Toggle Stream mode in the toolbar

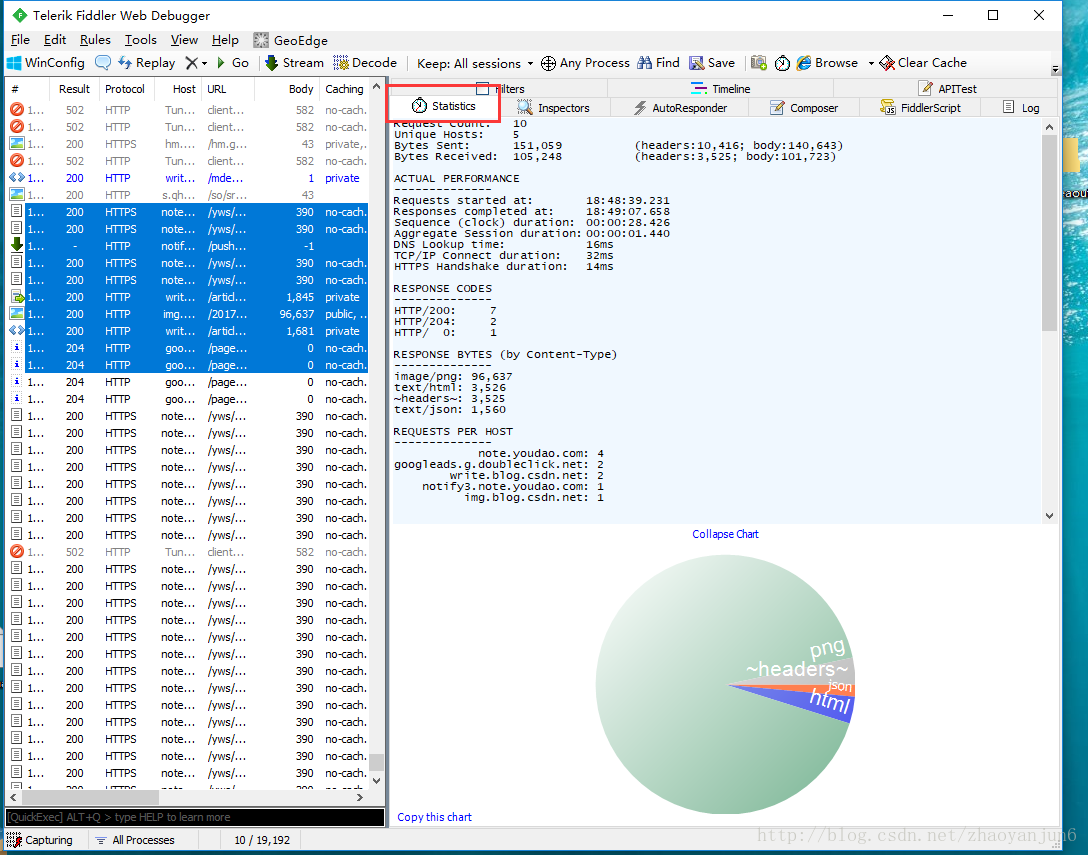pyautogui.click(x=294, y=63)
